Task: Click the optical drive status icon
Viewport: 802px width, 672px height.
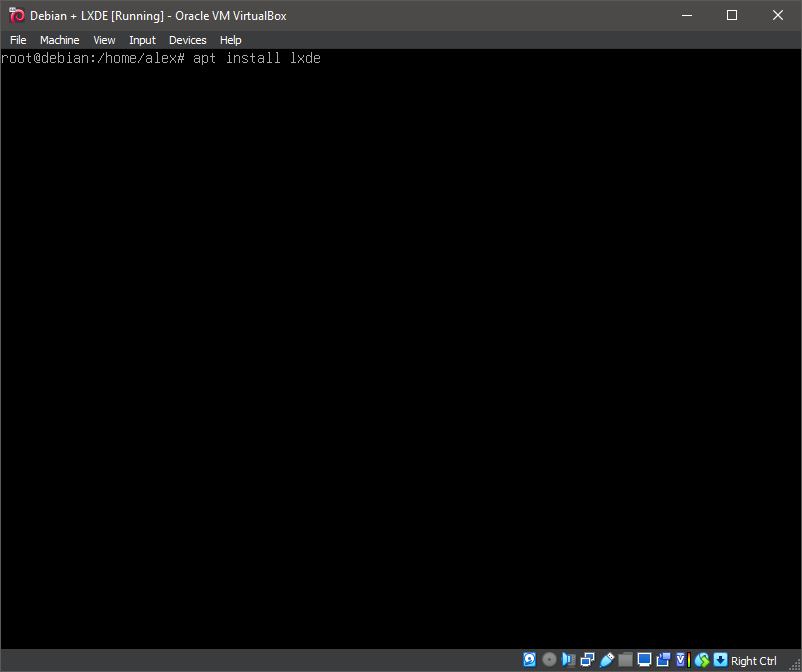Action: tap(549, 660)
